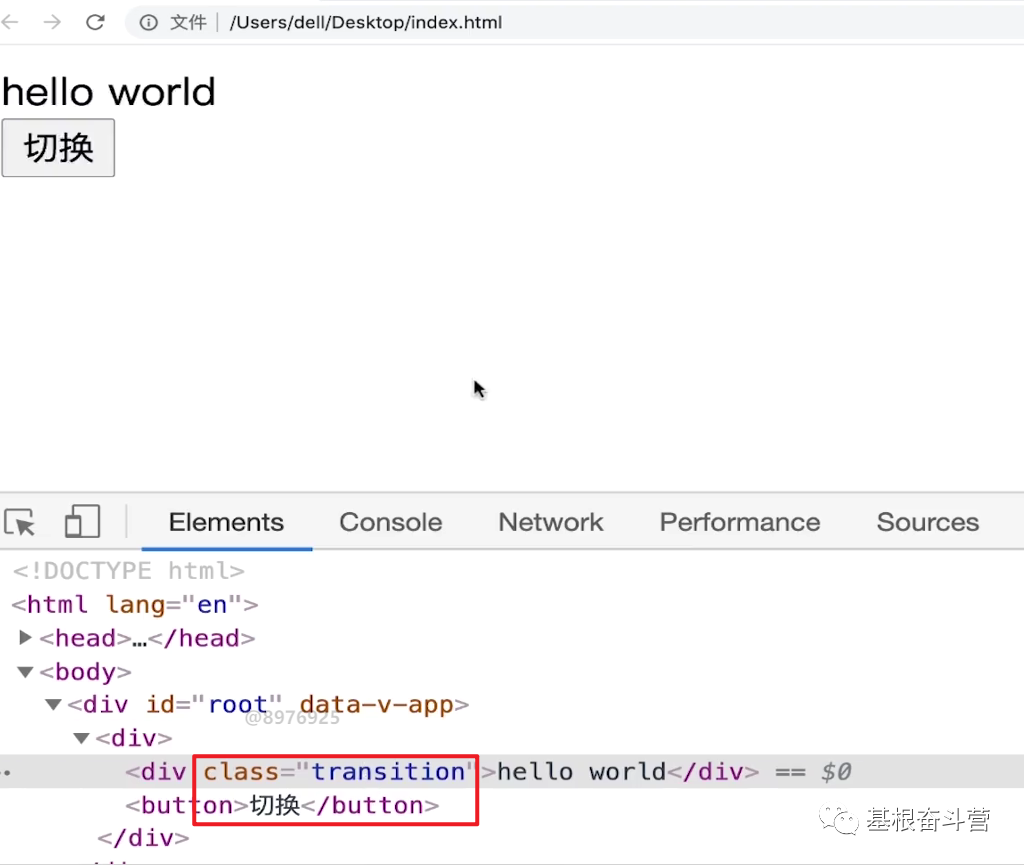Open the Sources panel
The height and width of the screenshot is (865, 1024).
tap(926, 521)
